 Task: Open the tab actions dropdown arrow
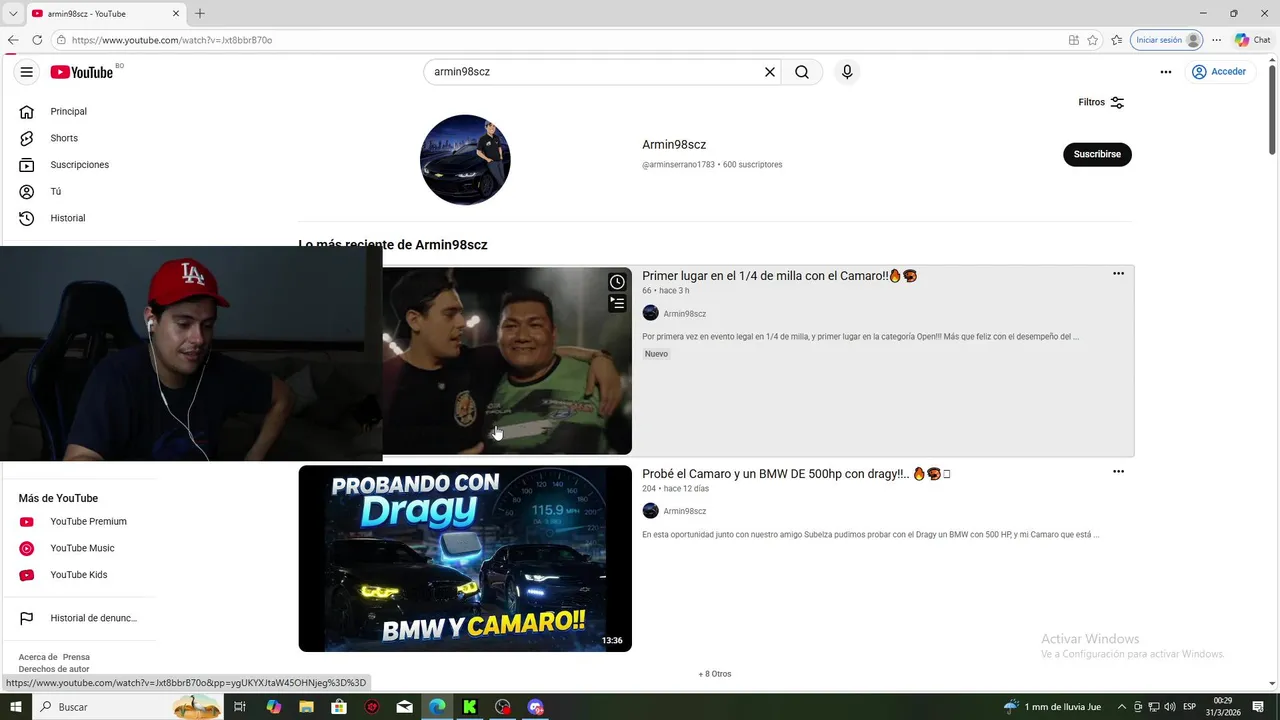(x=13, y=14)
